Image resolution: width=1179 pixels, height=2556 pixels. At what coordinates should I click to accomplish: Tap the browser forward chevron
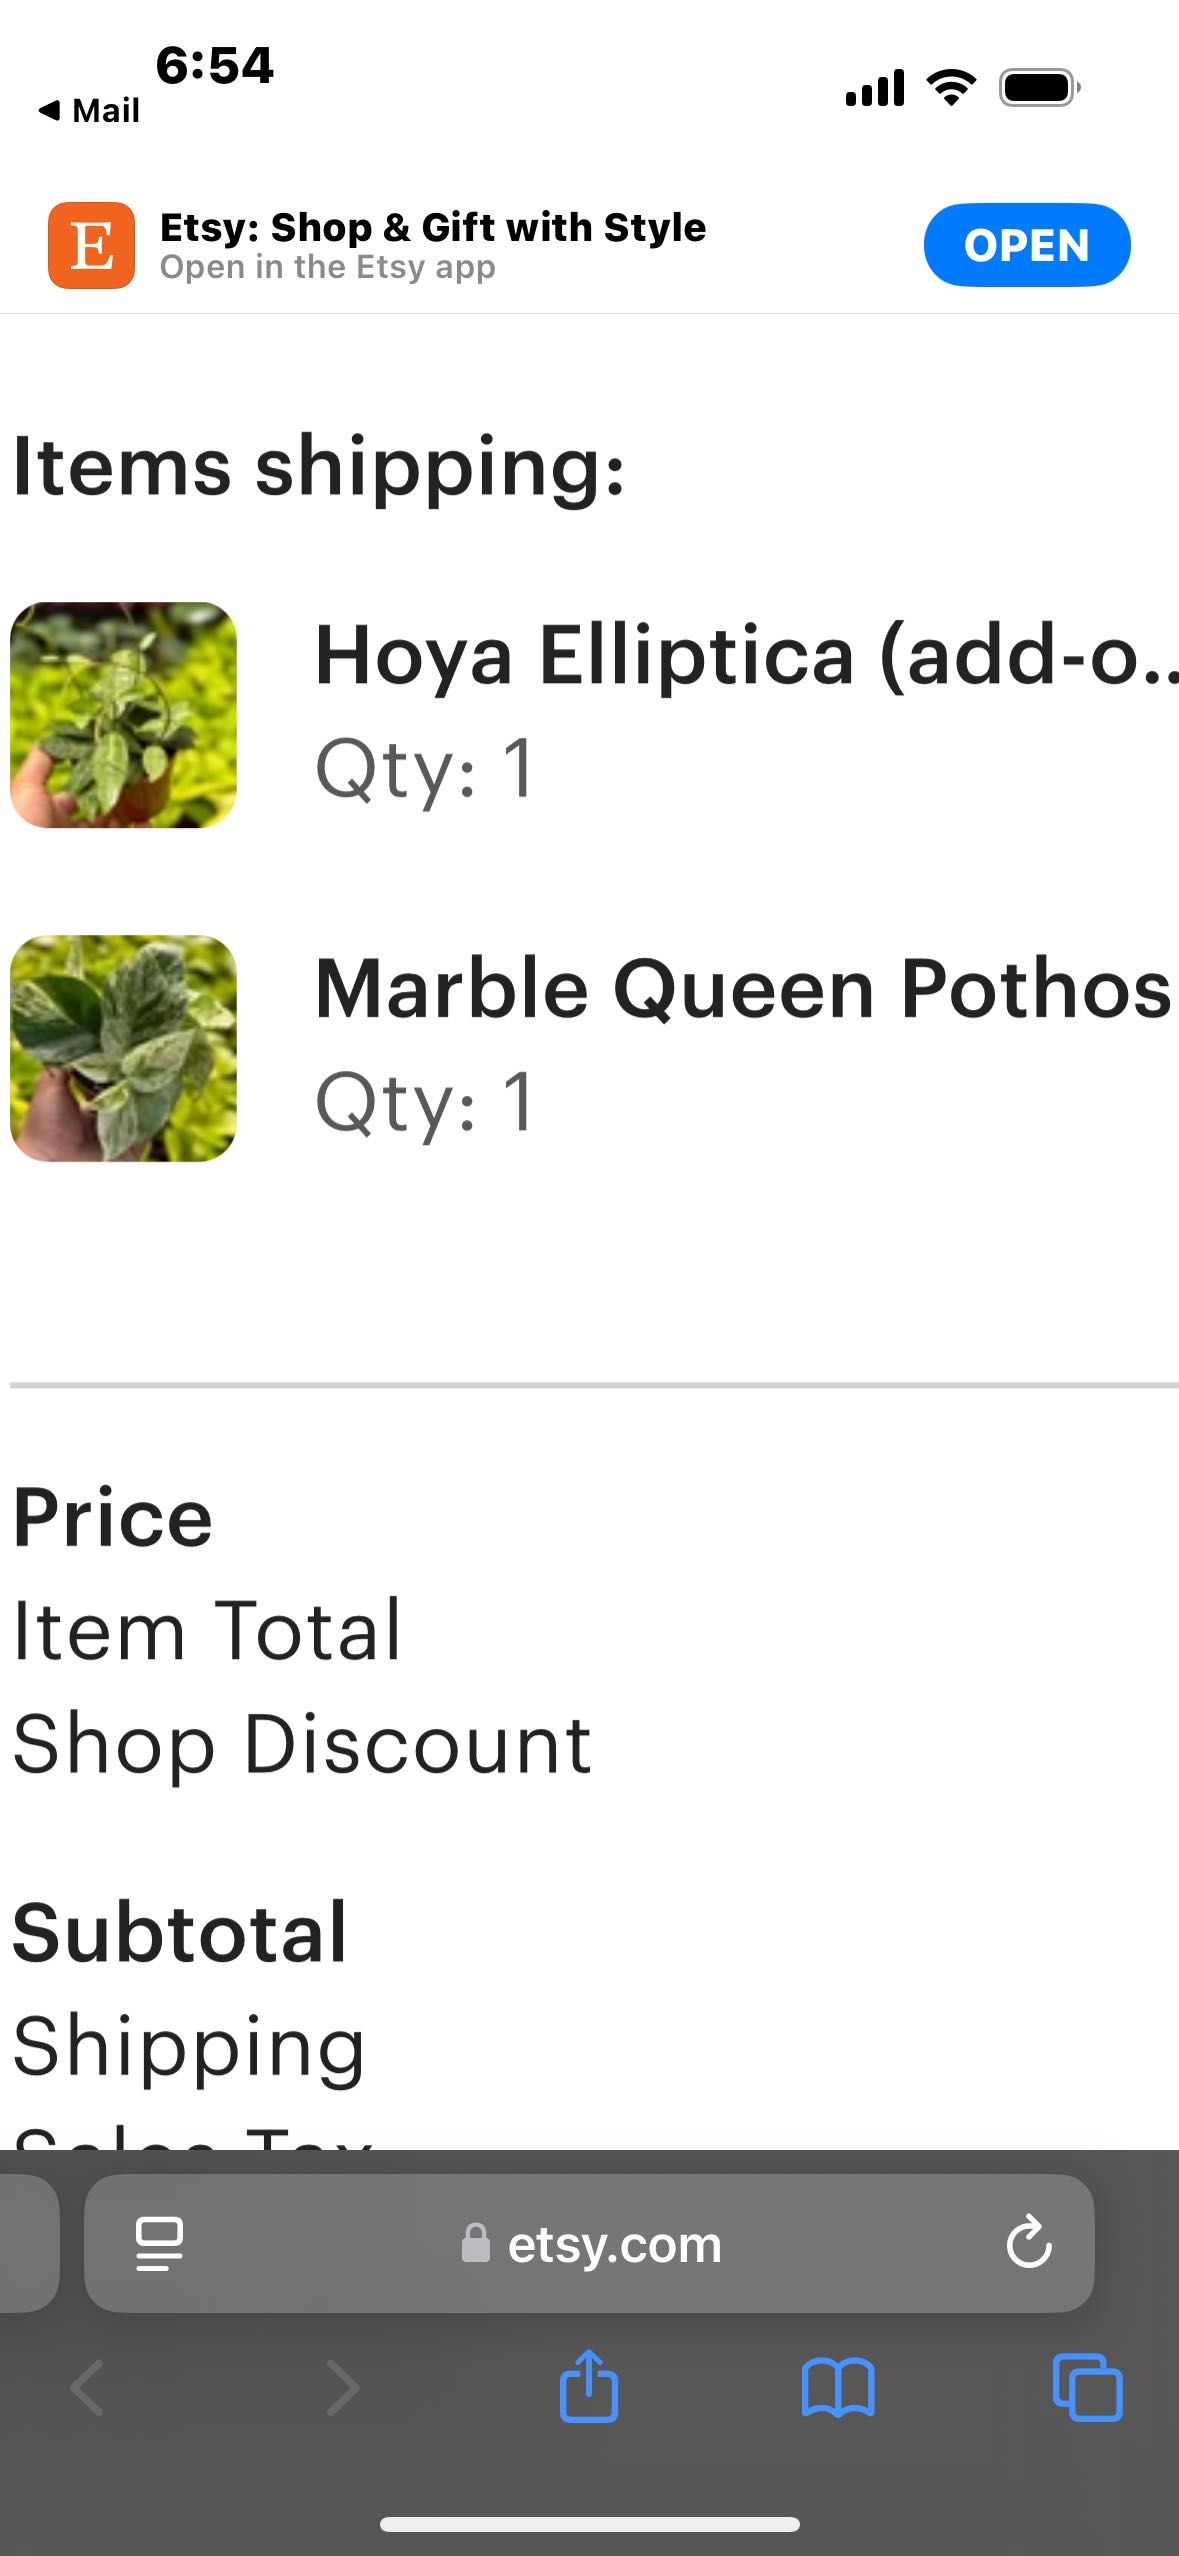click(342, 2388)
